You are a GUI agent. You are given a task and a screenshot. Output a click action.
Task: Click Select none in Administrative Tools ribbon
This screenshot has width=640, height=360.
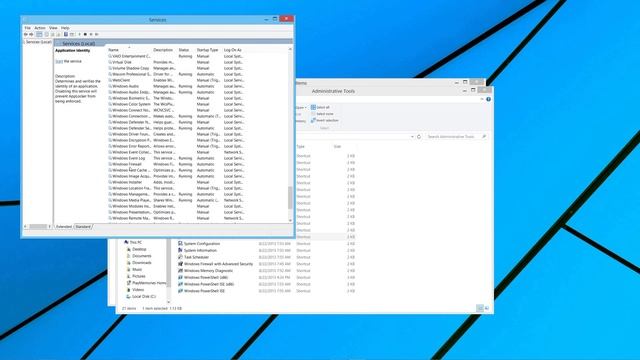pos(322,114)
